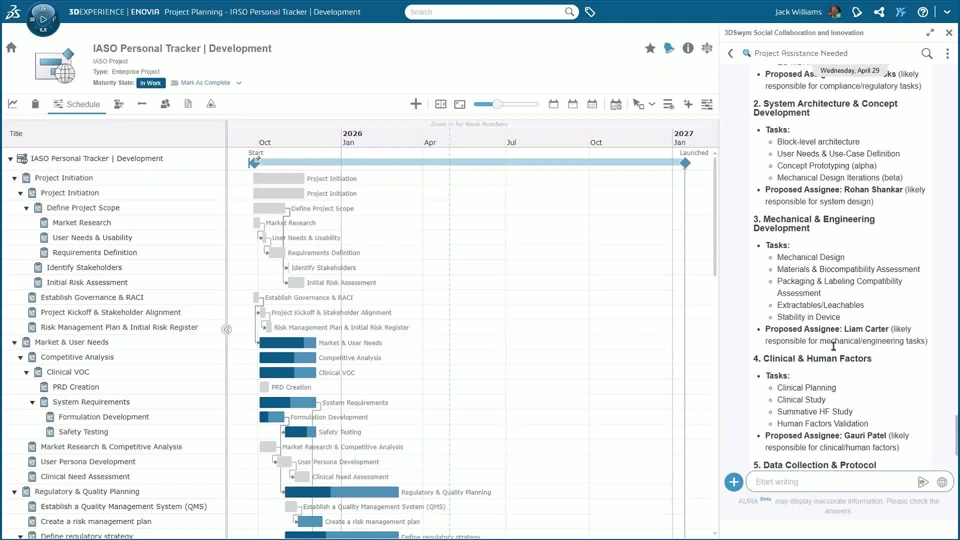The height and width of the screenshot is (540, 960).
Task: Open notifications bell in top bar
Action: pyautogui.click(x=857, y=12)
